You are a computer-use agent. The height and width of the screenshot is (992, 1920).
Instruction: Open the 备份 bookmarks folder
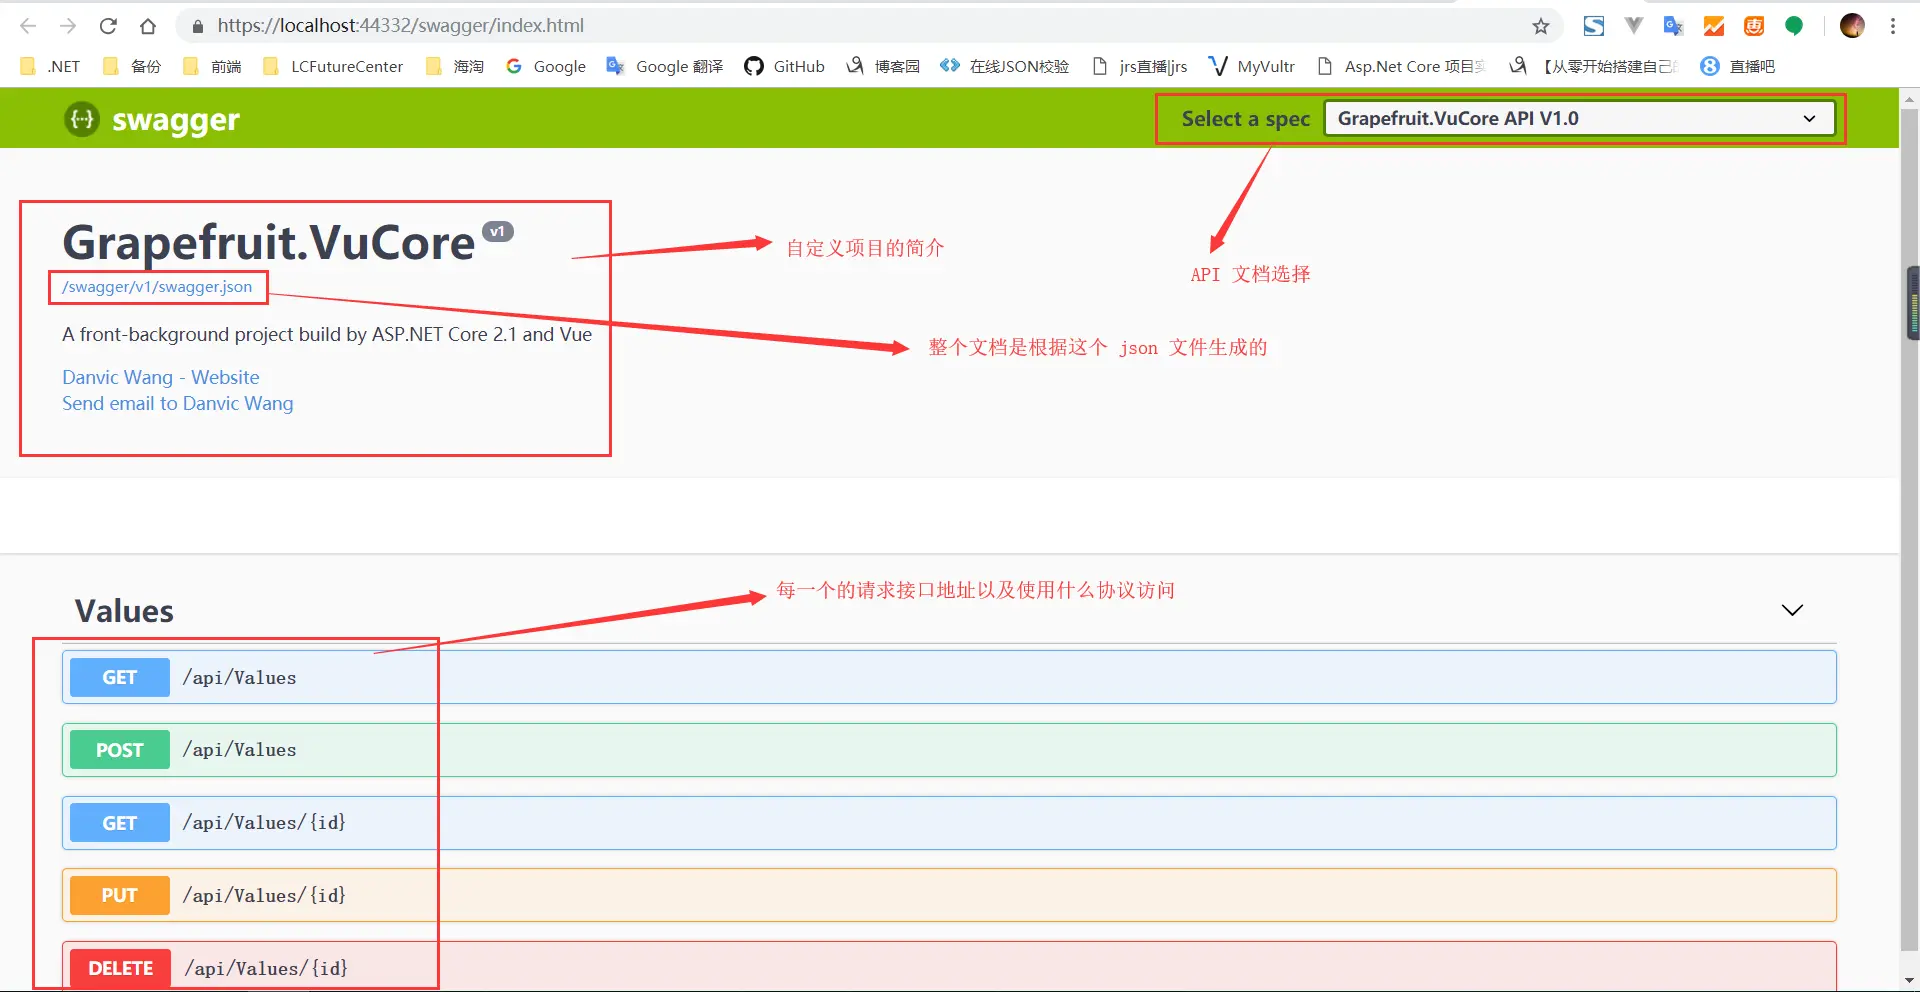pos(132,66)
